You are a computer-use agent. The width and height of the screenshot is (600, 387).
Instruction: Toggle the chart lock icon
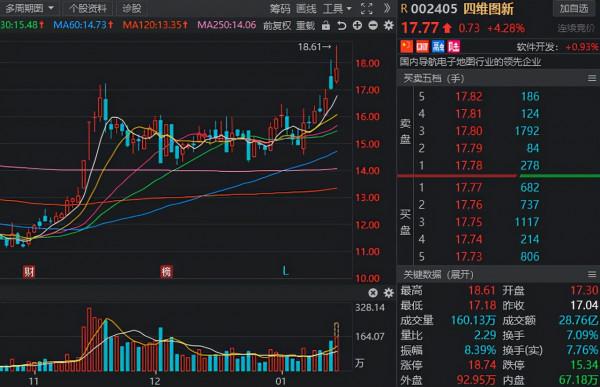[x=326, y=26]
